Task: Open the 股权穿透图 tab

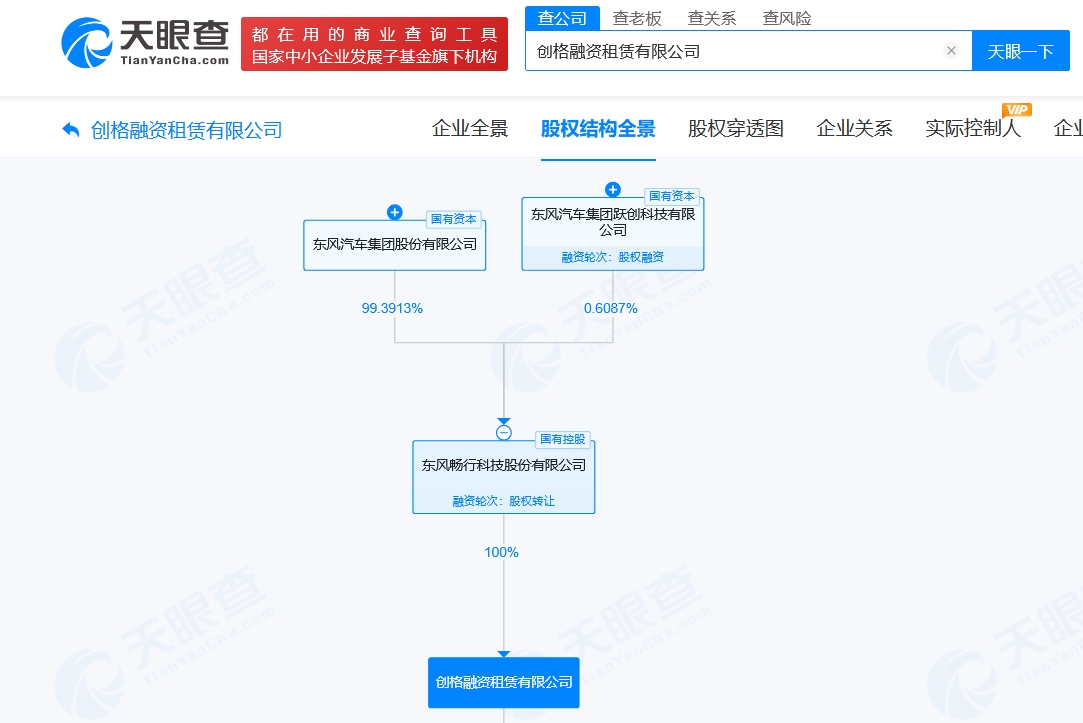Action: (736, 128)
